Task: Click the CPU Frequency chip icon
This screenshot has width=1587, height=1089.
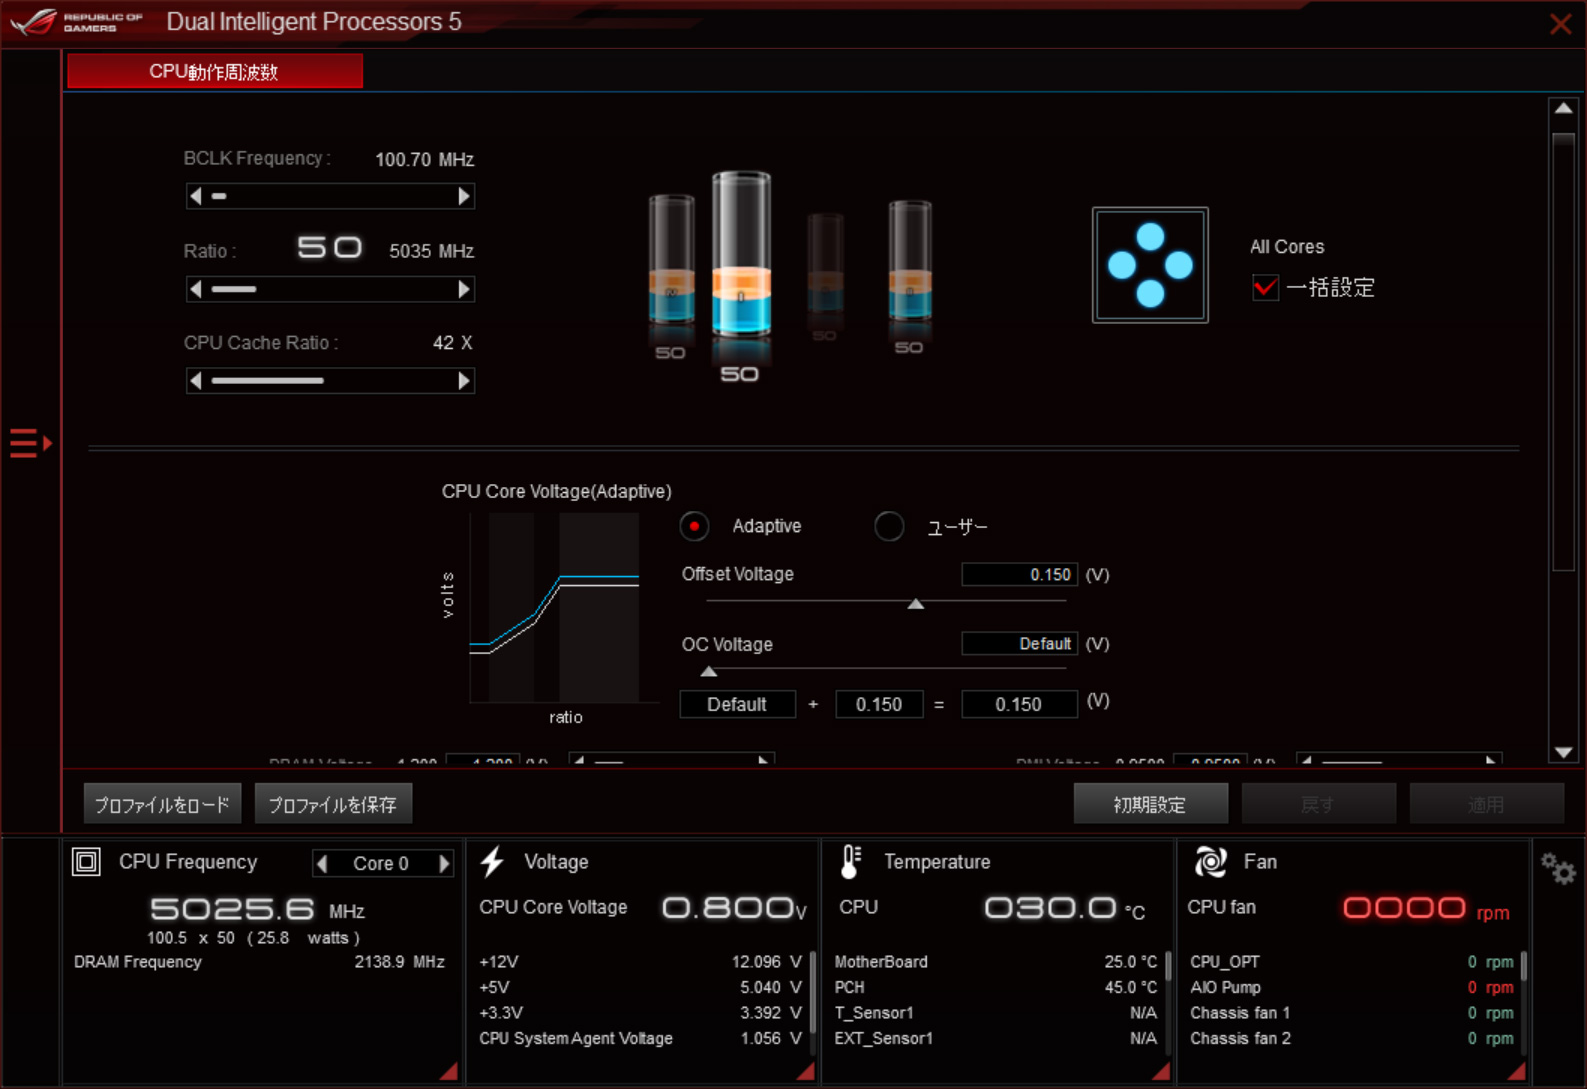Action: [x=87, y=861]
